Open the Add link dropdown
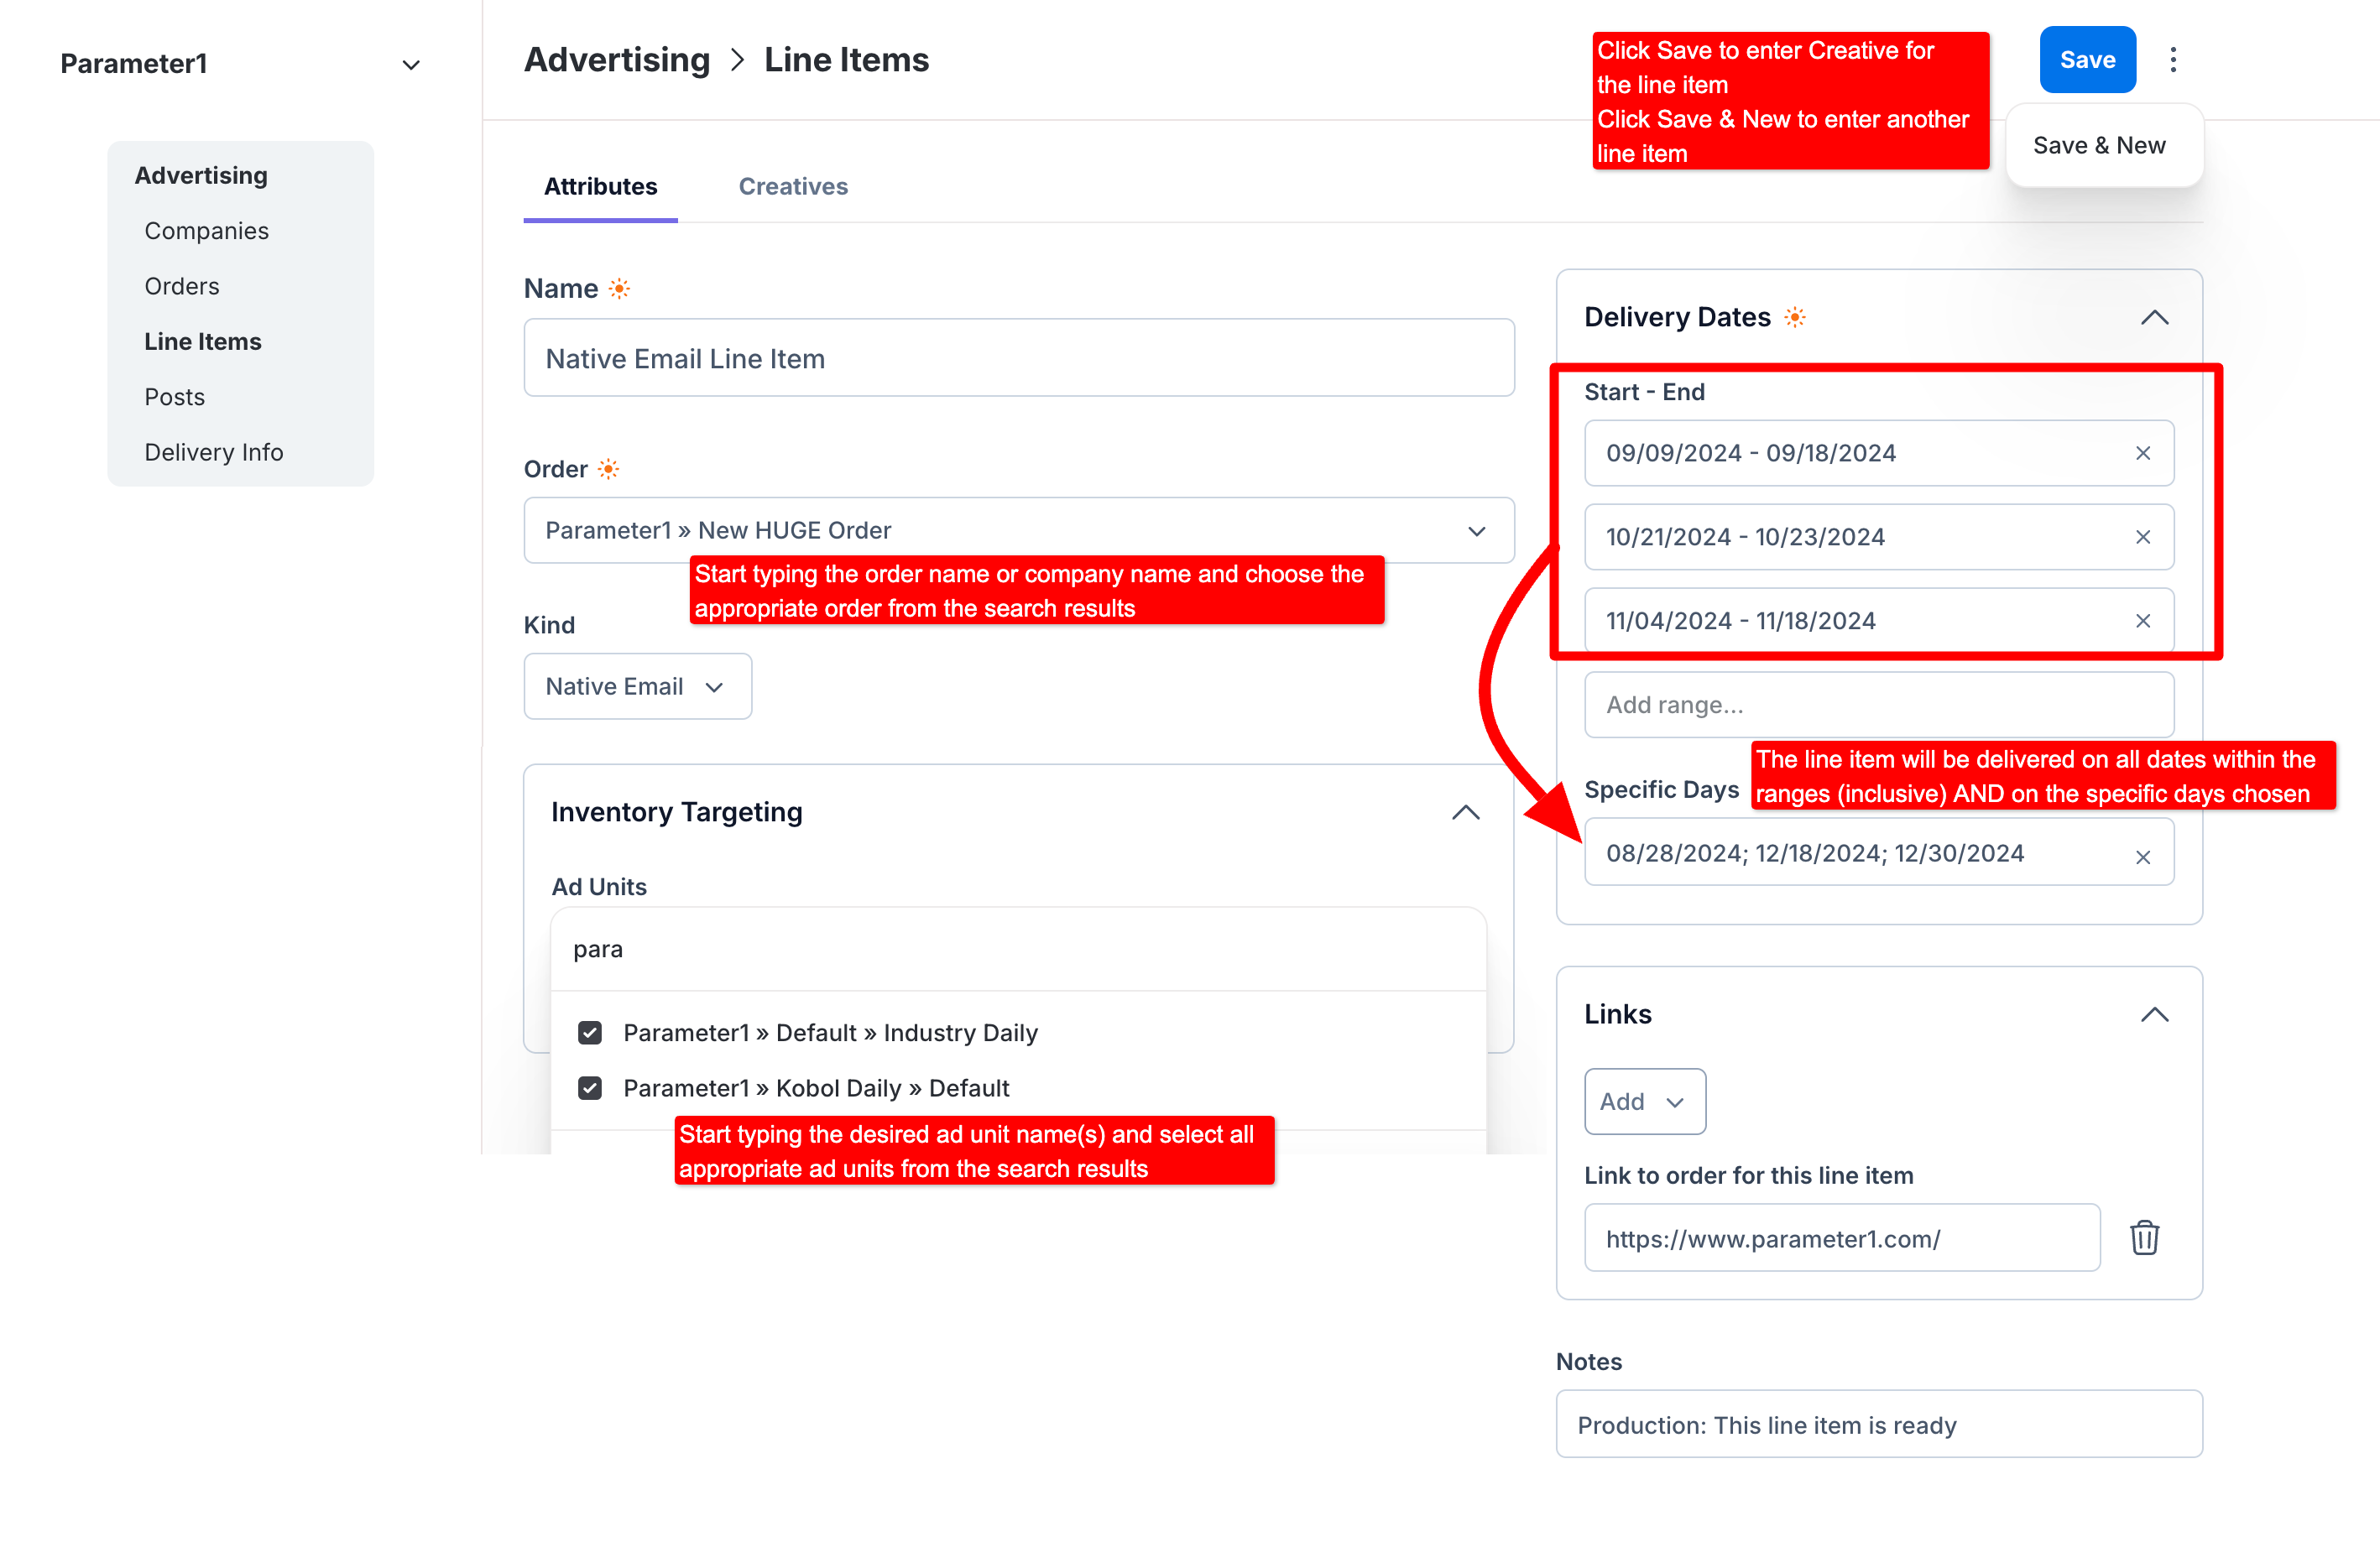Screen dimensions: 2380x1542 point(1644,1102)
